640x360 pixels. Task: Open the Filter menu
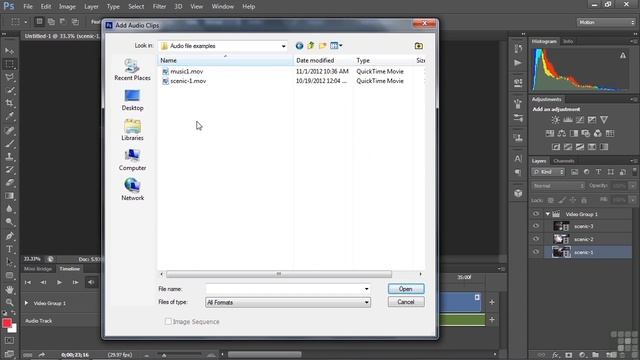(x=159, y=7)
